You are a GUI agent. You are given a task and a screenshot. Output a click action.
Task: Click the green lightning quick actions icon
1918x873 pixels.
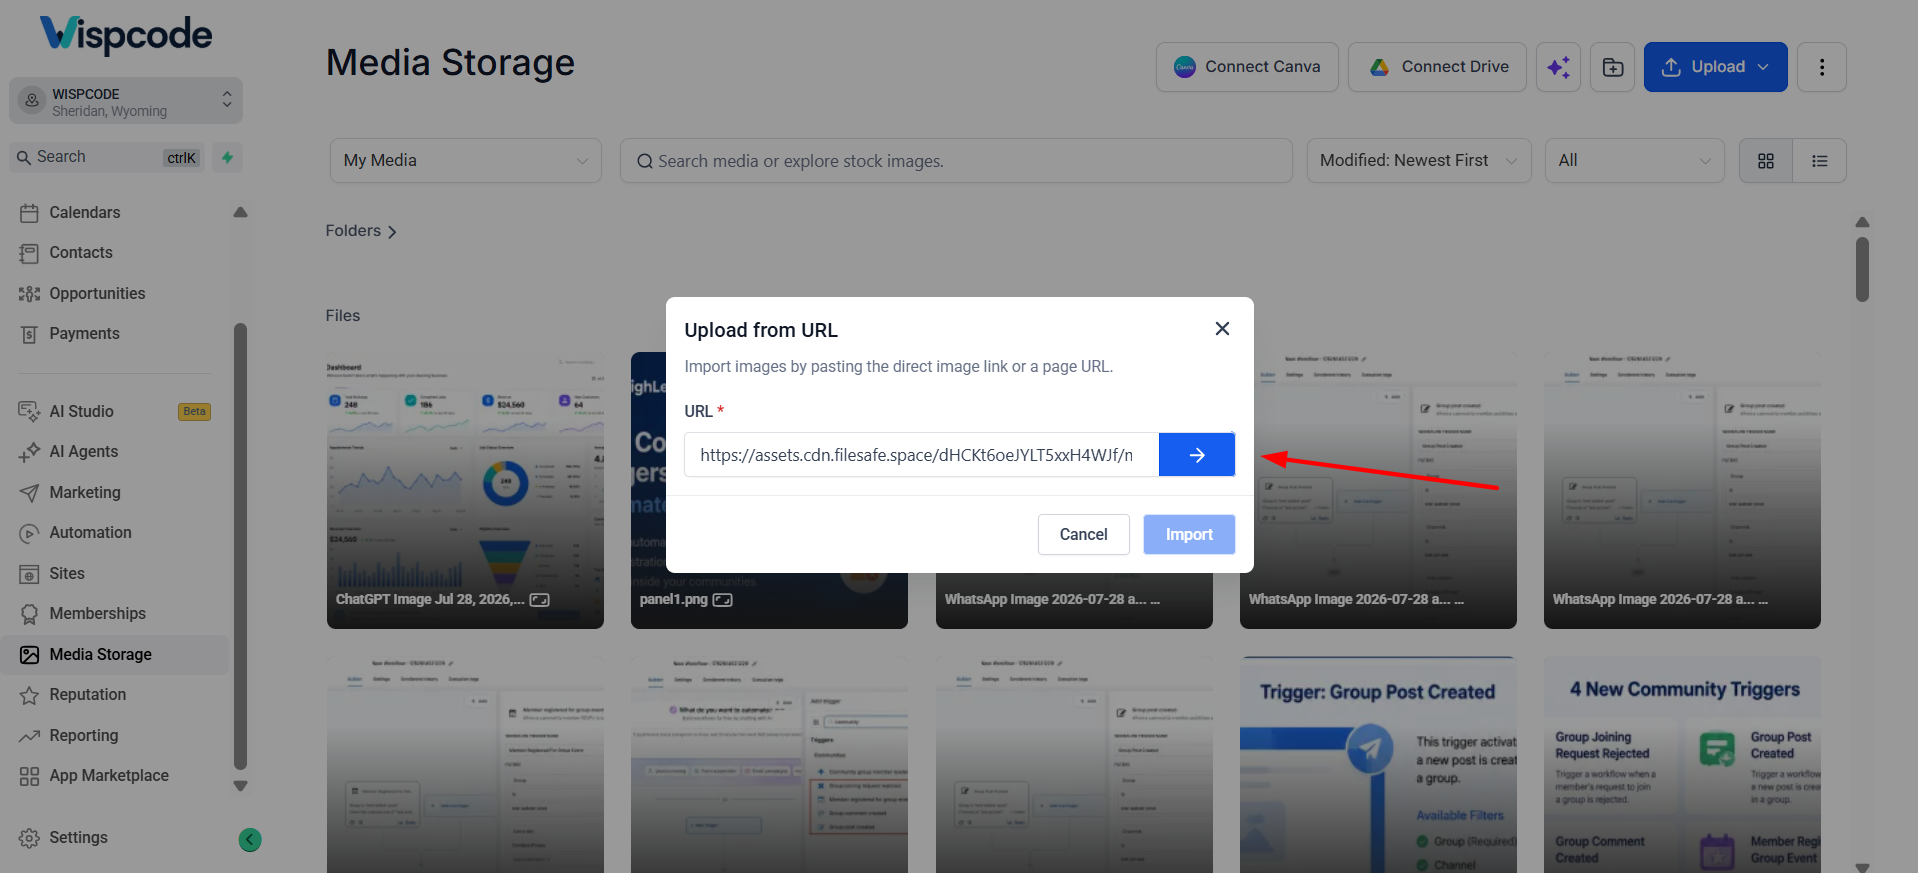click(227, 157)
